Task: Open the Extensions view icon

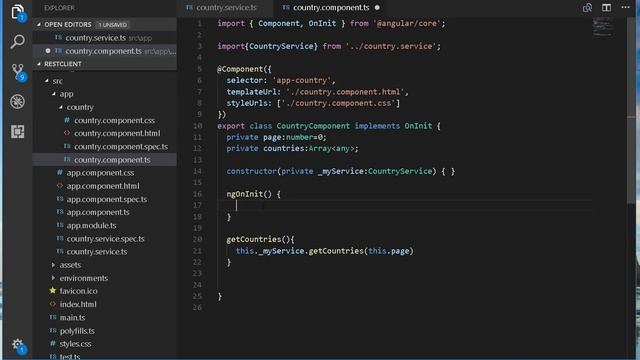Action: pos(18,131)
